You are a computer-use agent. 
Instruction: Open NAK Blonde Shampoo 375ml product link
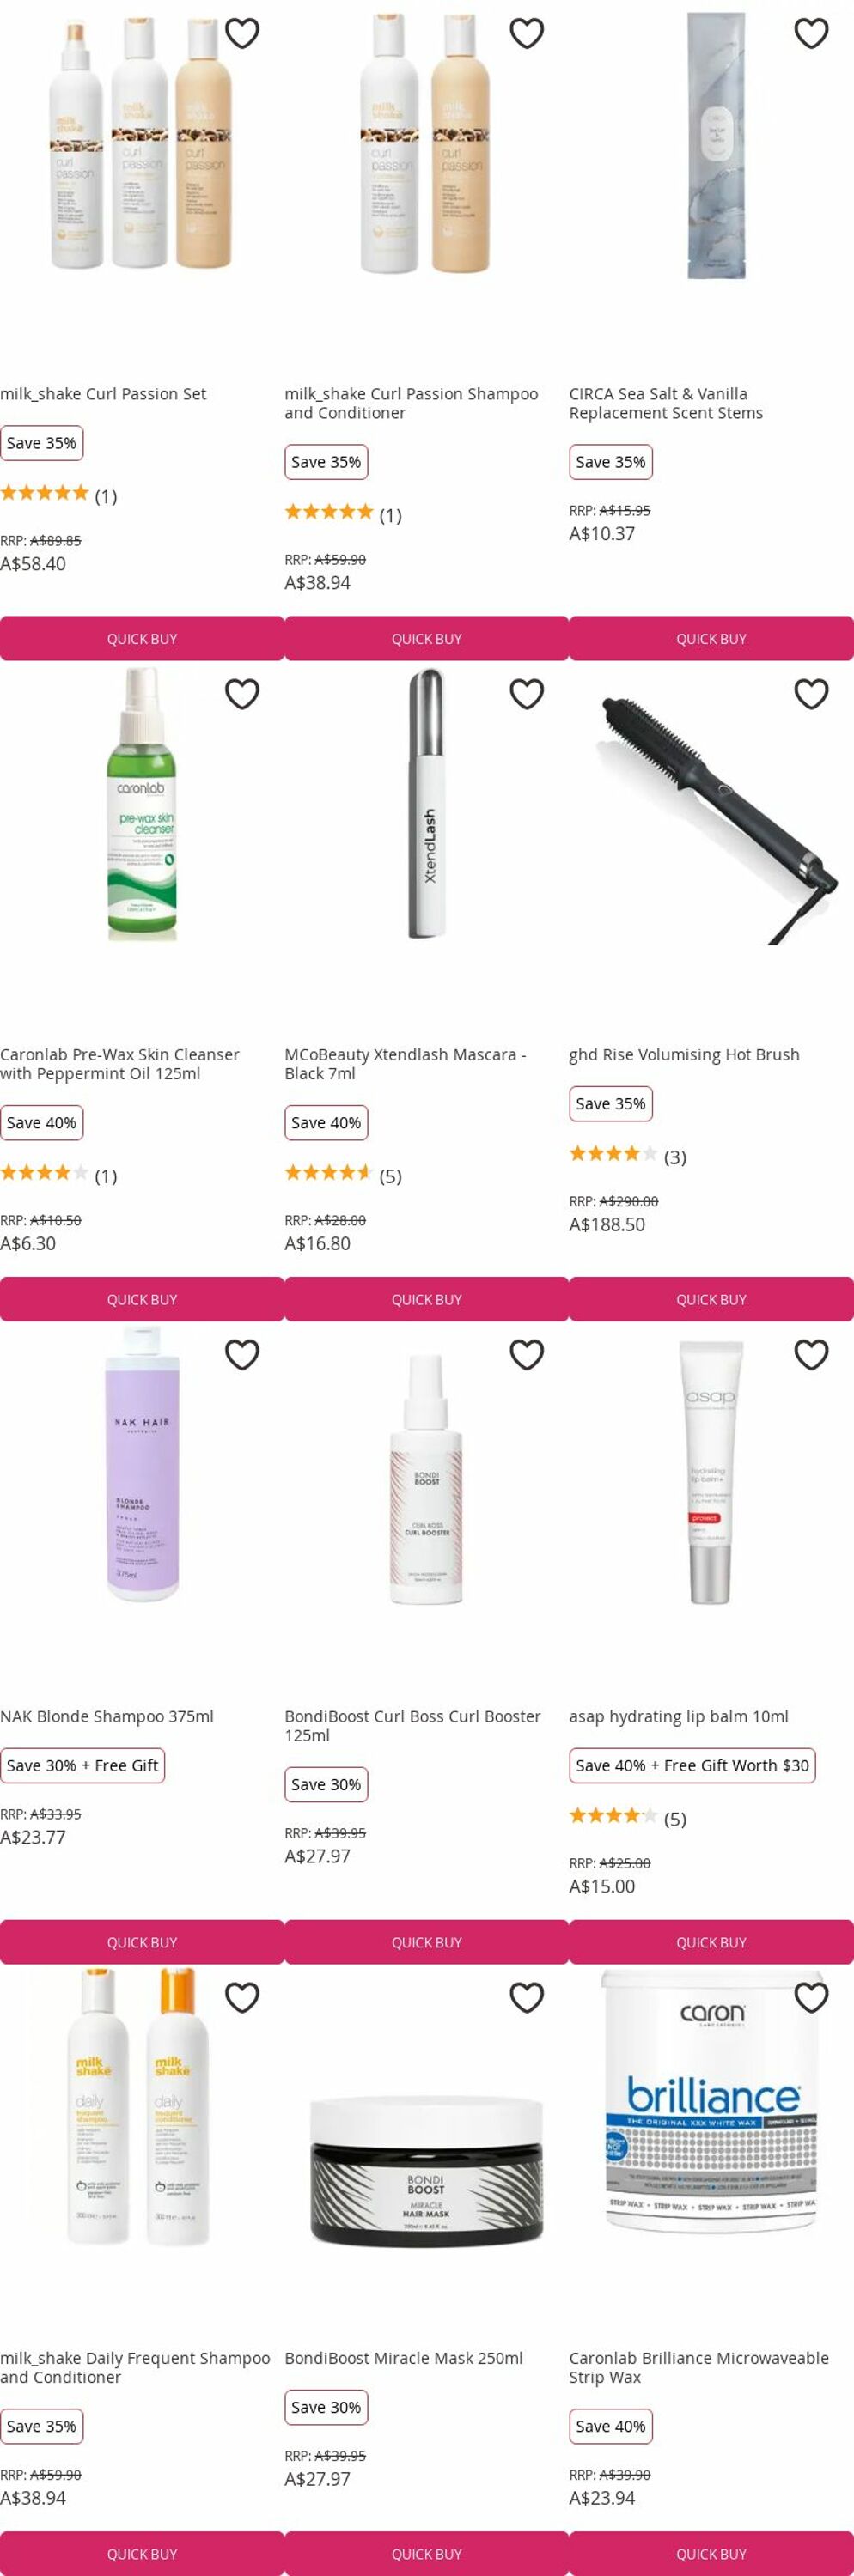tap(107, 1716)
